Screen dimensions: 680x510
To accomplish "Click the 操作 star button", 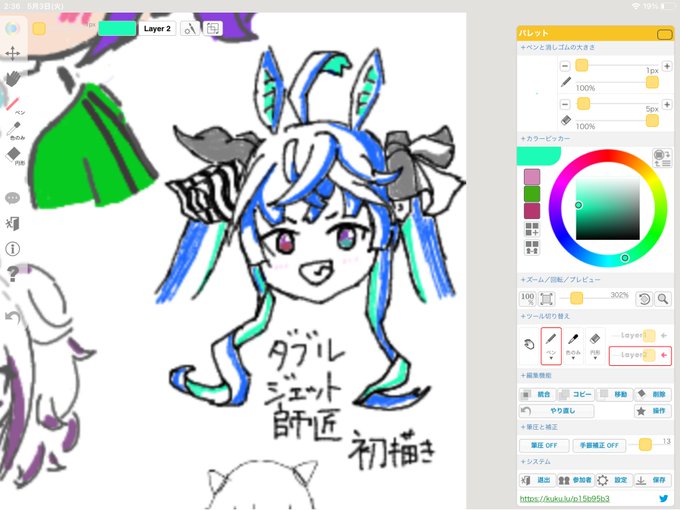I will tap(652, 411).
